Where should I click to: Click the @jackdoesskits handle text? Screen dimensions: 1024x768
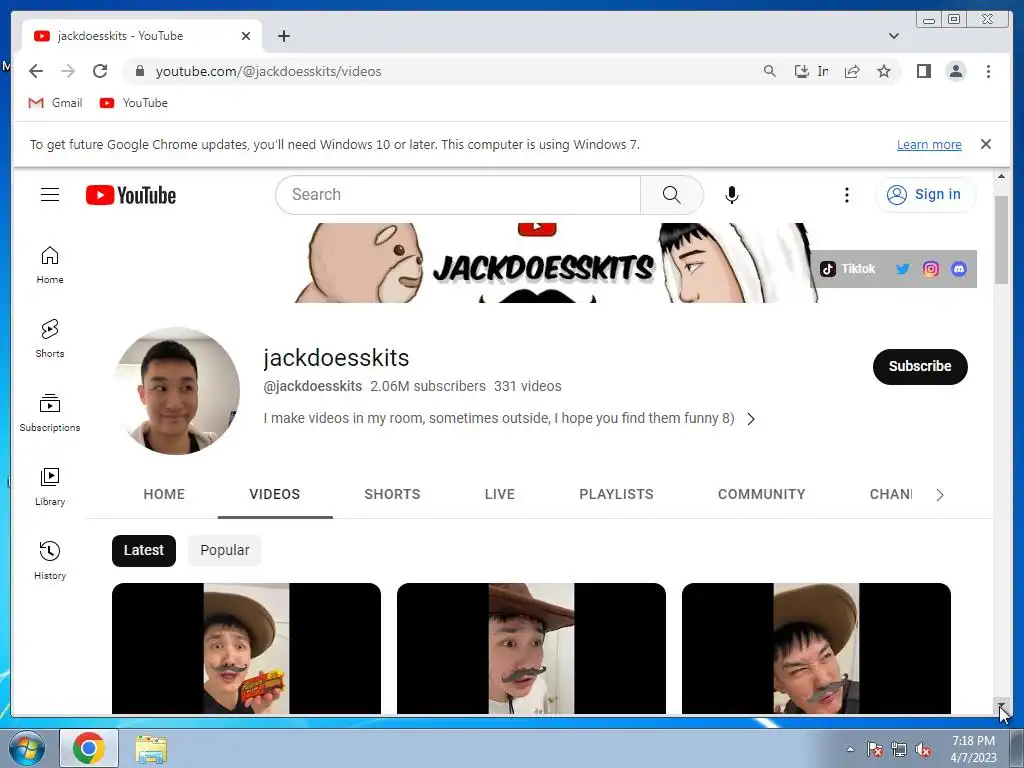312,386
